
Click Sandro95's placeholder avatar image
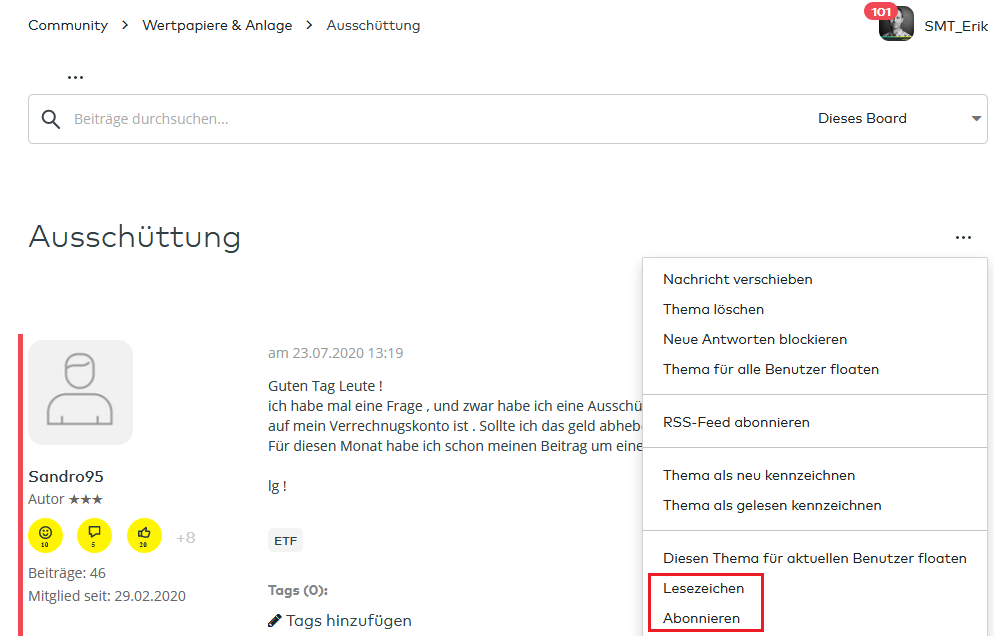click(80, 392)
